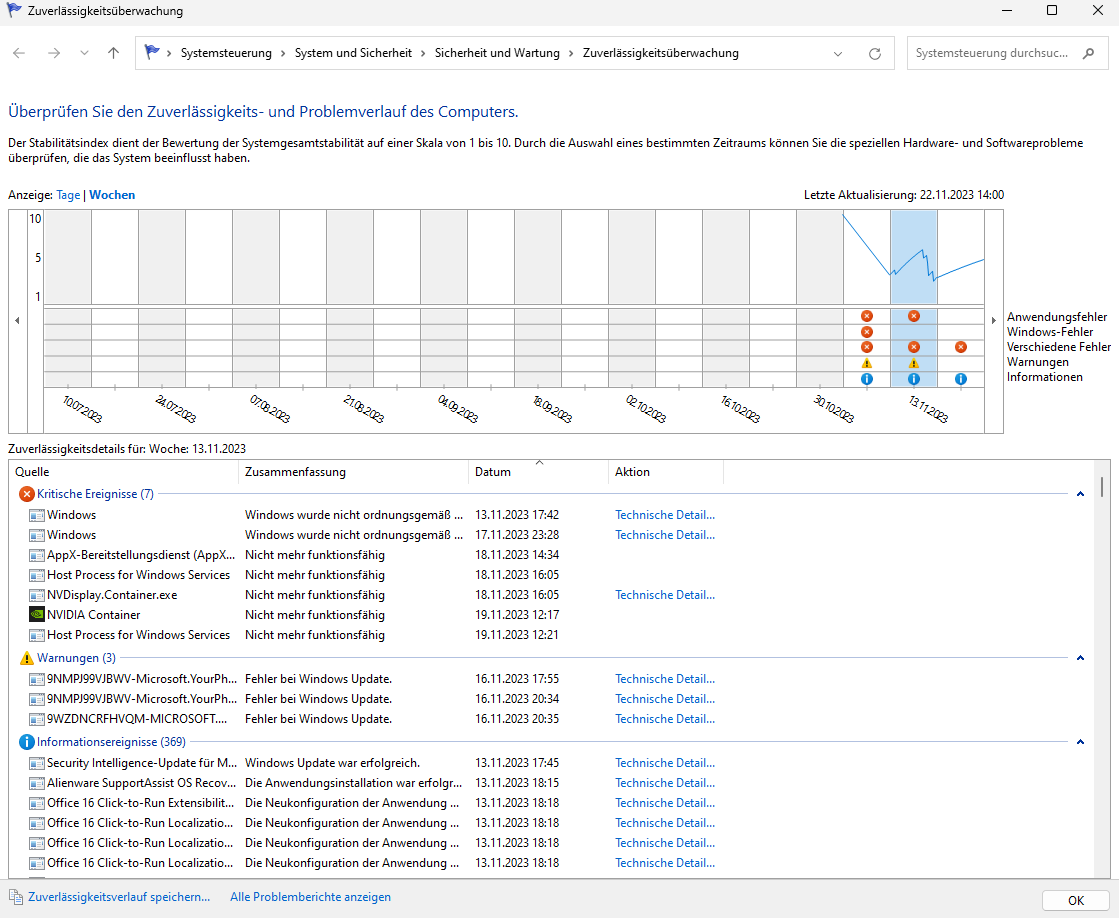Select Host Process row dated 19.11.2023 12:21
This screenshot has width=1119, height=918.
(551, 635)
